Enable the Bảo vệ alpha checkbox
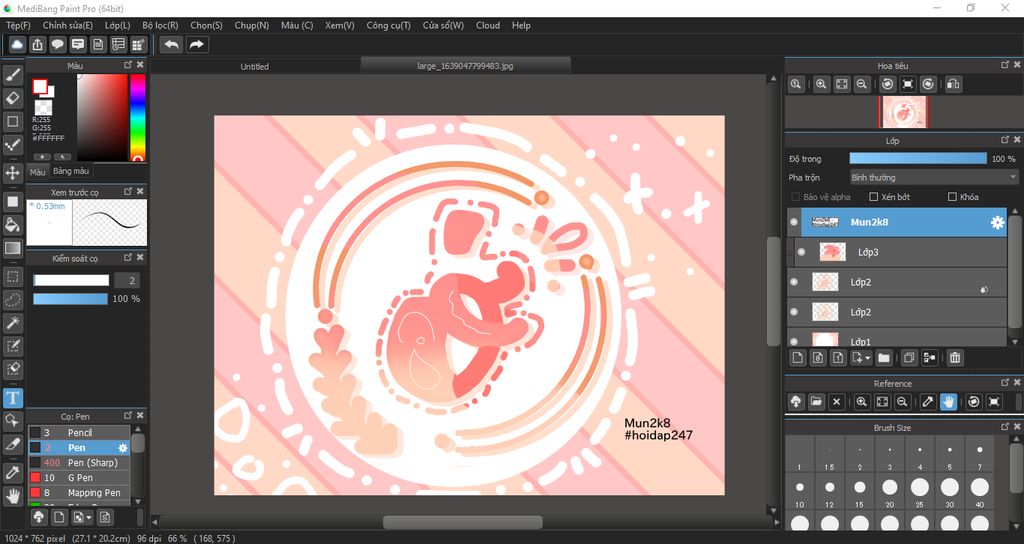The height and width of the screenshot is (544, 1024). [795, 197]
